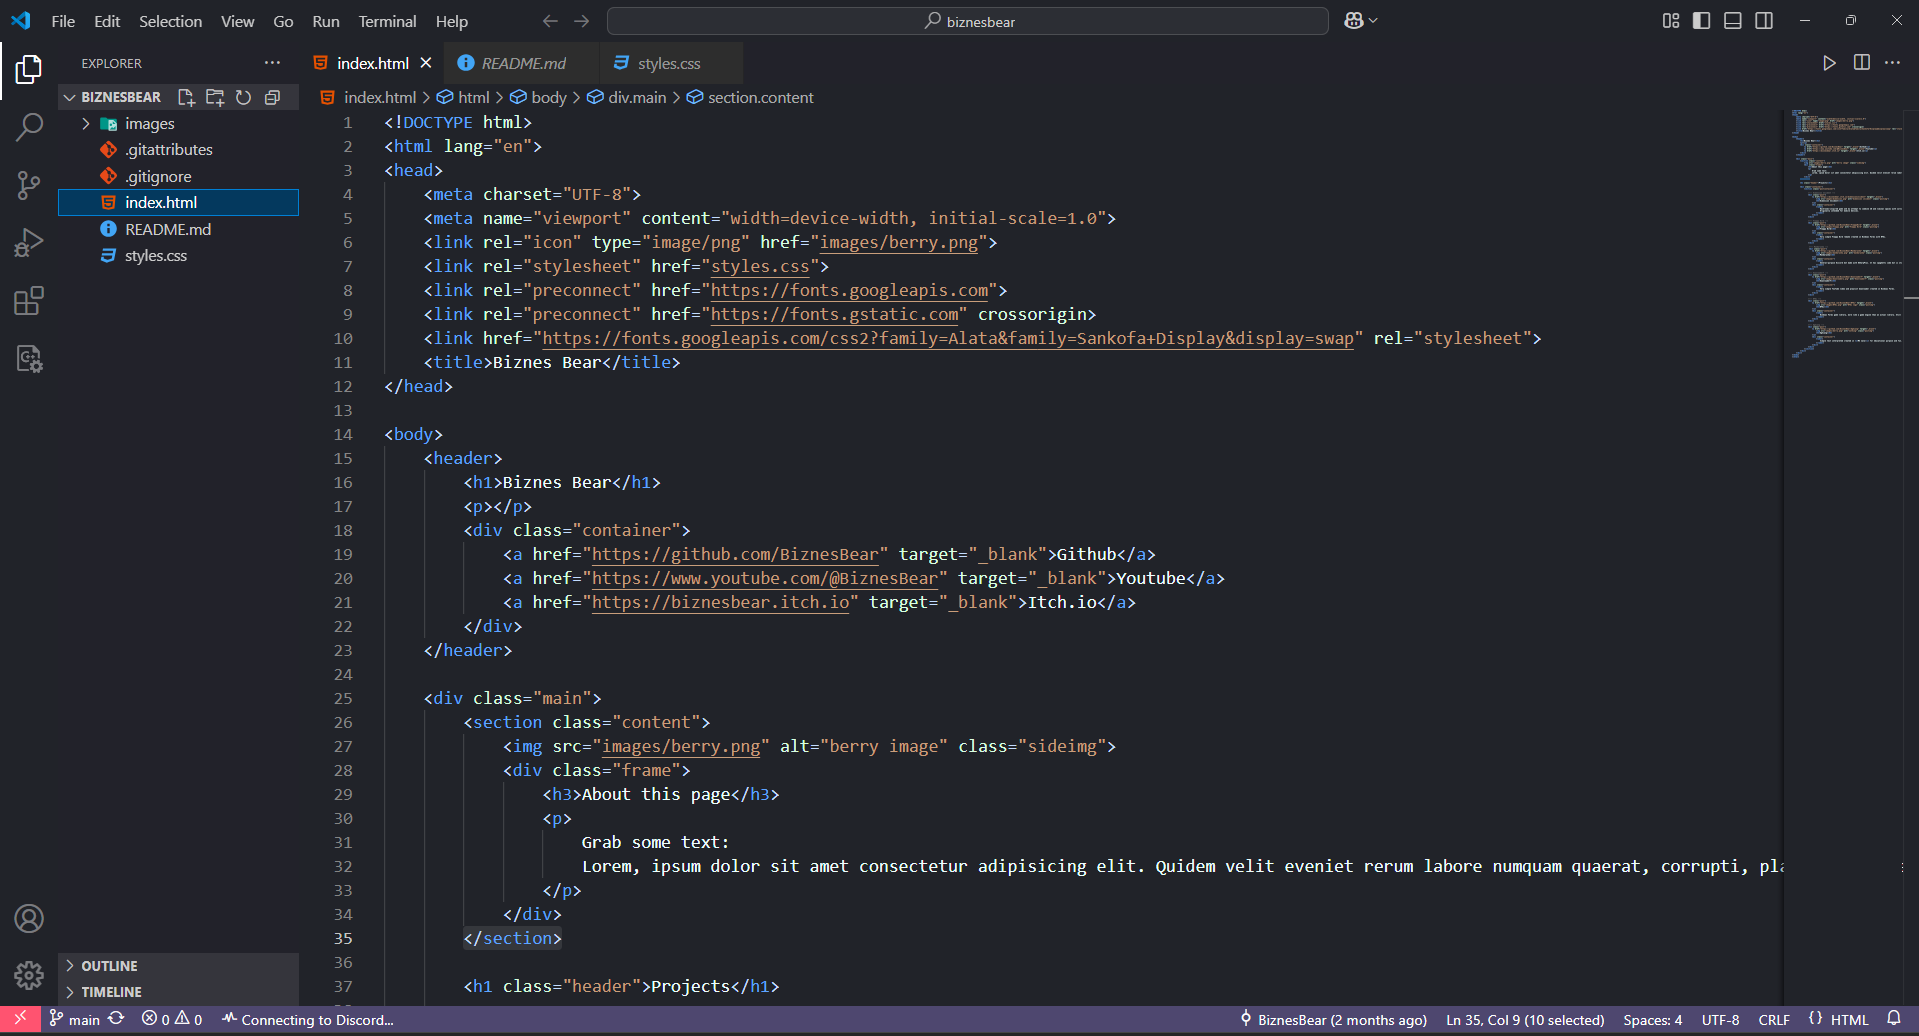Open the Source Control view

29,185
